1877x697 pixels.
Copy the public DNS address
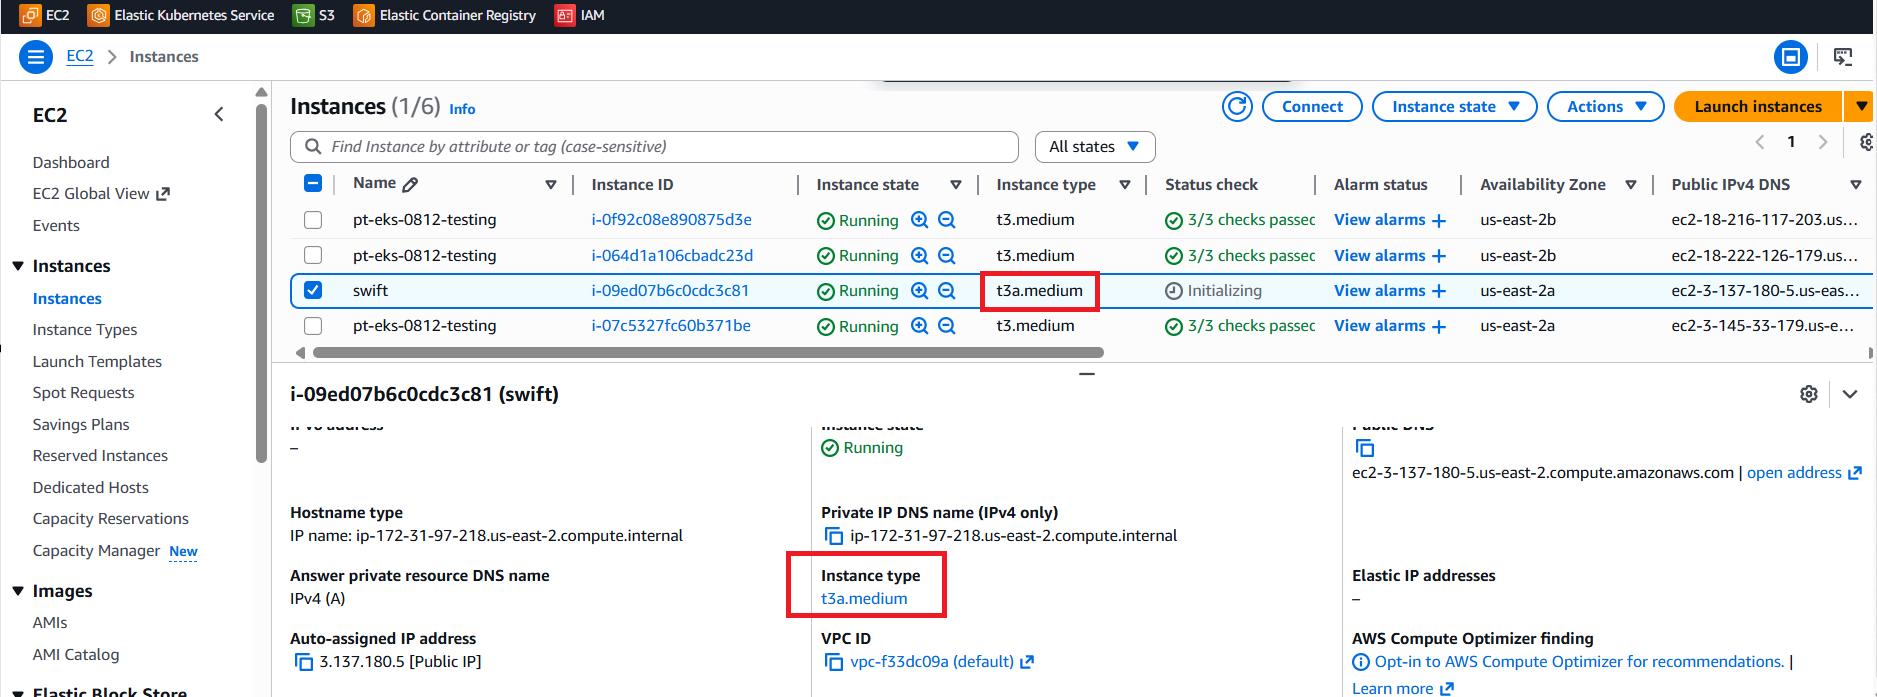pos(1365,448)
